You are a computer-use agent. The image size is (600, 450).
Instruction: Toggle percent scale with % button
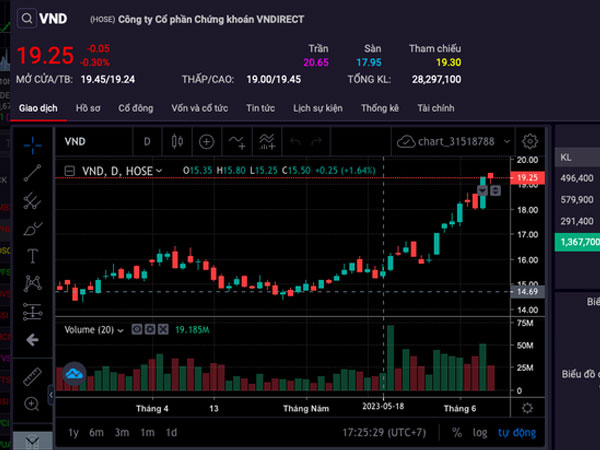pos(457,432)
